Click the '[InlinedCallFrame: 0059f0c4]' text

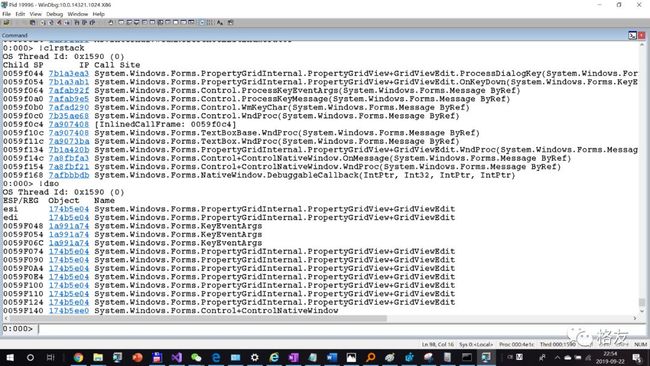point(165,124)
